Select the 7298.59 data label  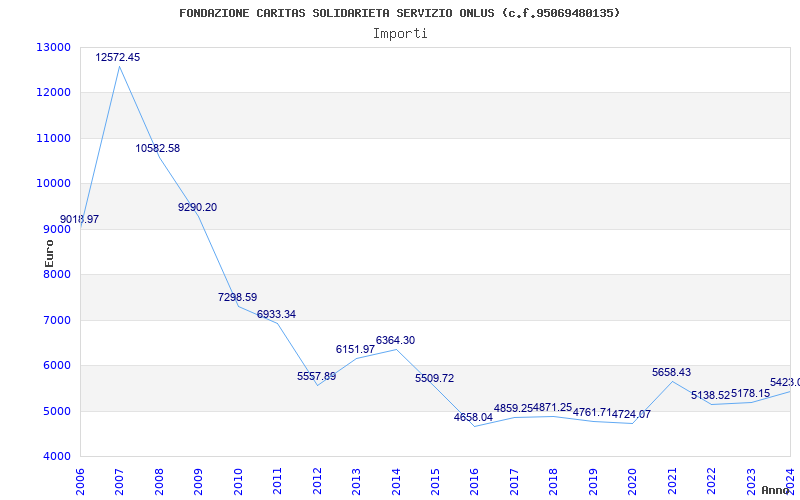click(x=237, y=297)
